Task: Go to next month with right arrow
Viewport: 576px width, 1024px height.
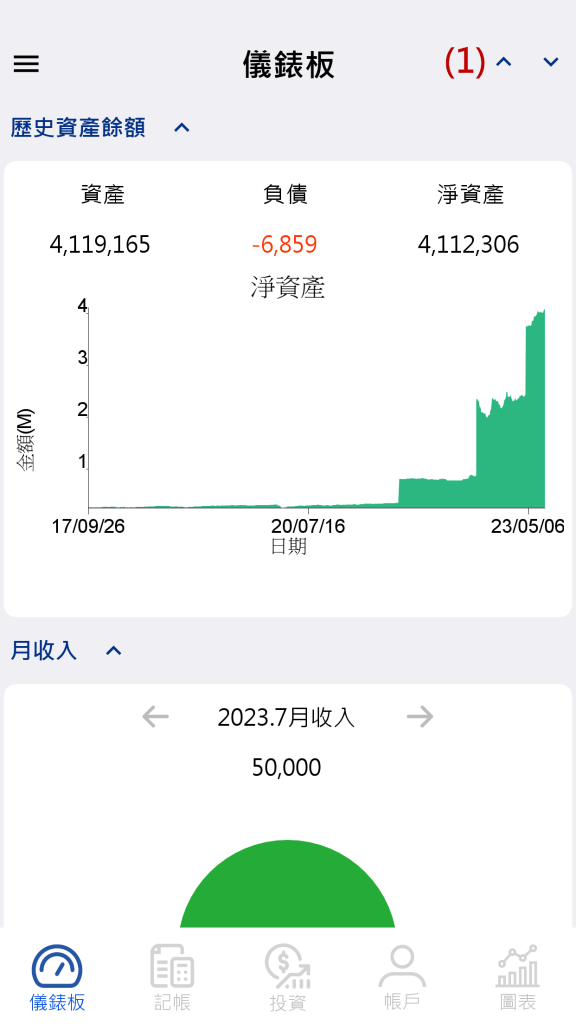Action: (420, 717)
